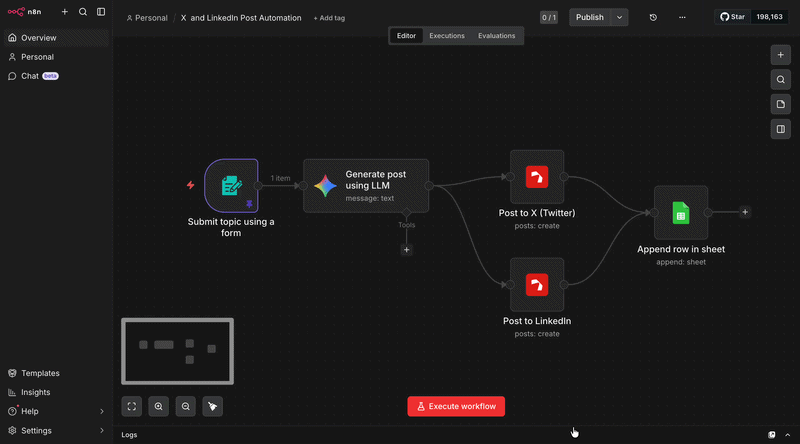Add node with the top-right plus button
This screenshot has height=444, width=800.
[x=781, y=55]
